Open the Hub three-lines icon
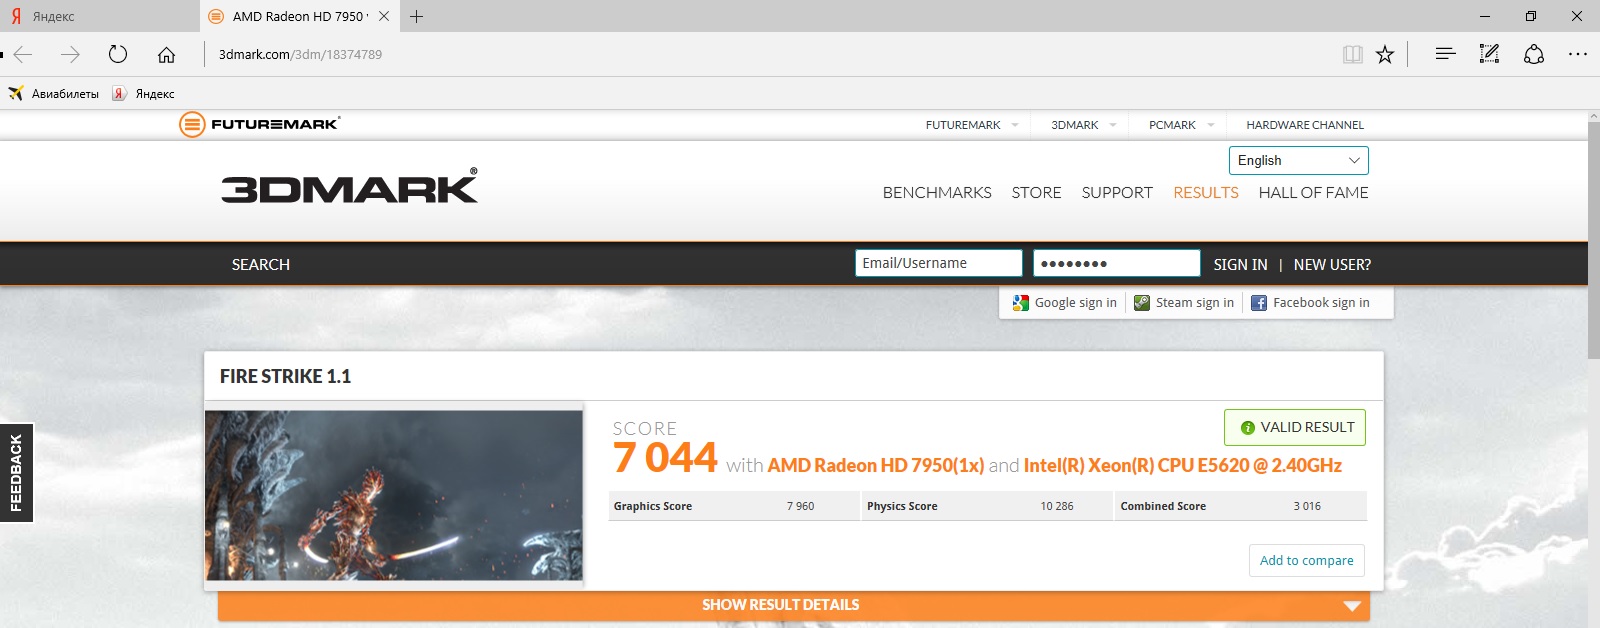This screenshot has width=1600, height=628. [1445, 54]
